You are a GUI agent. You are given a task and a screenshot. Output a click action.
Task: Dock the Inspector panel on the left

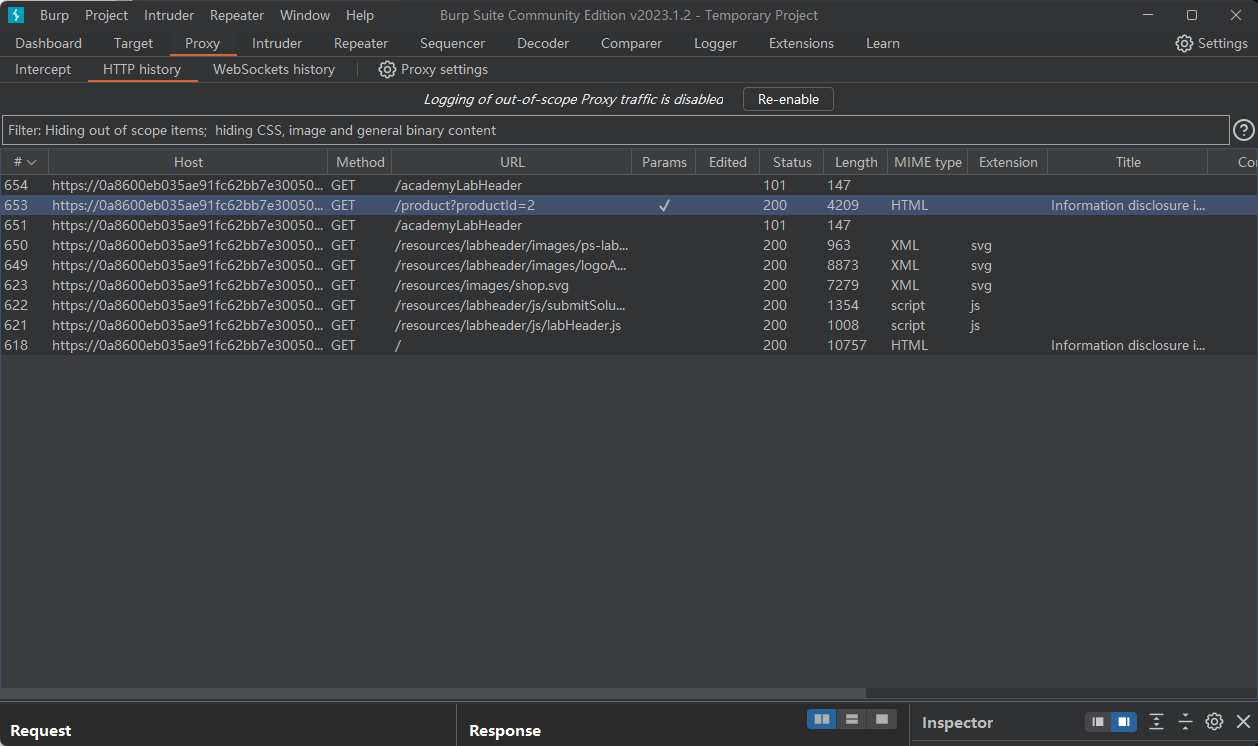click(x=1098, y=721)
